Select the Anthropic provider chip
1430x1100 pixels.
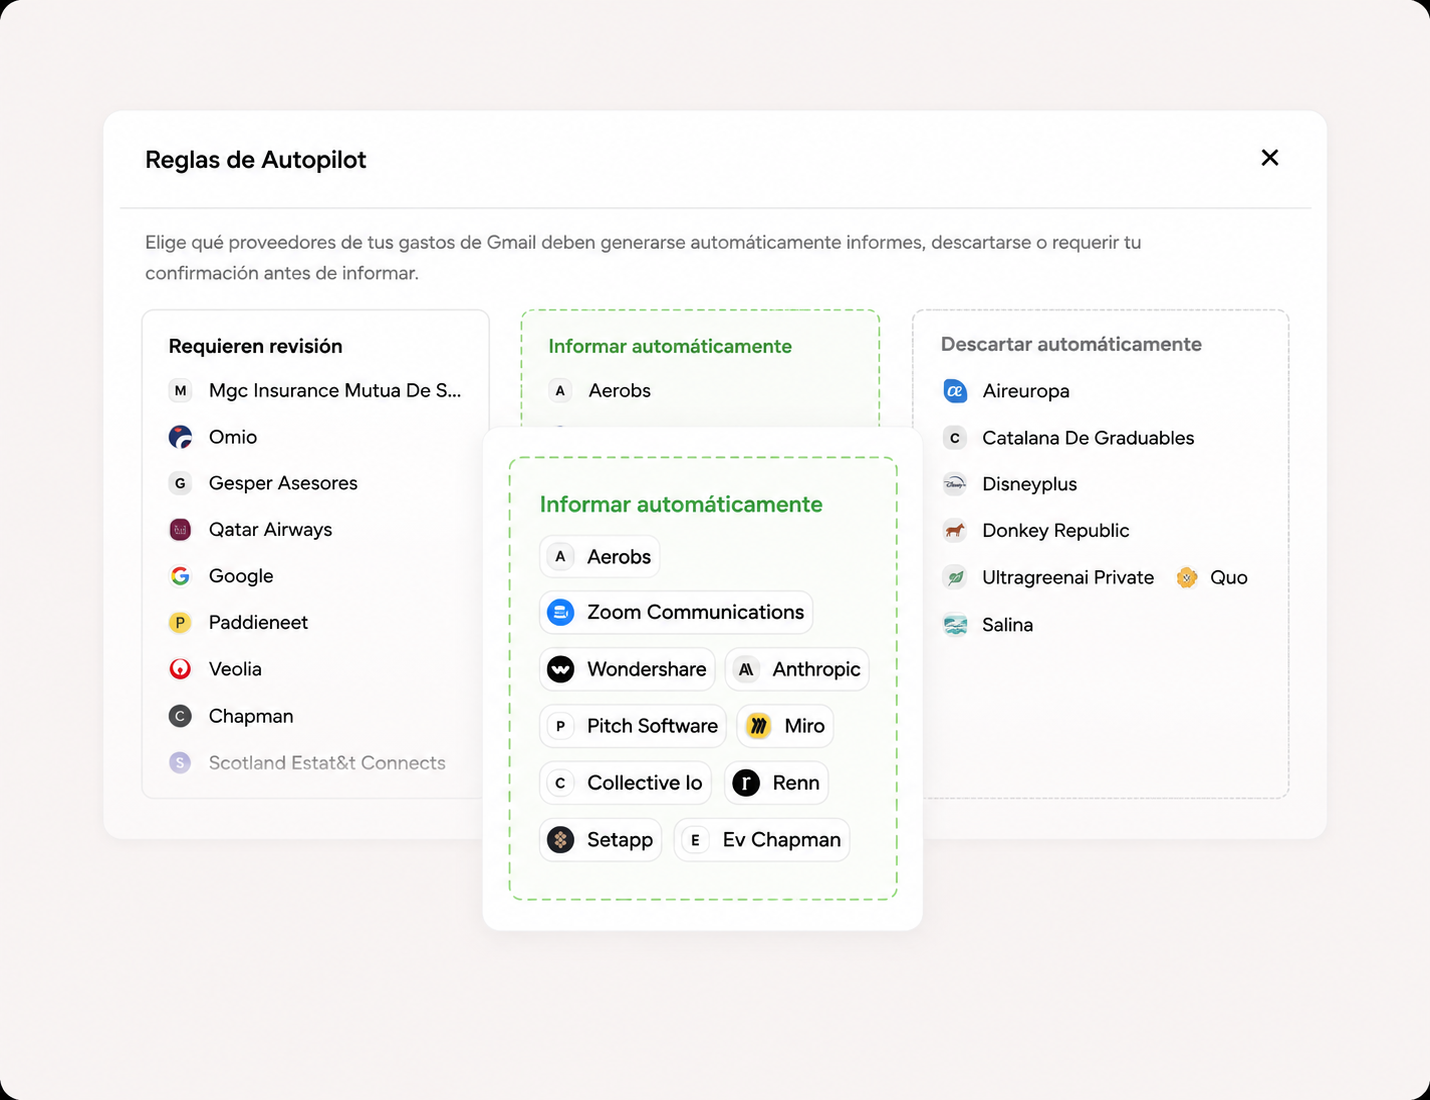click(797, 669)
